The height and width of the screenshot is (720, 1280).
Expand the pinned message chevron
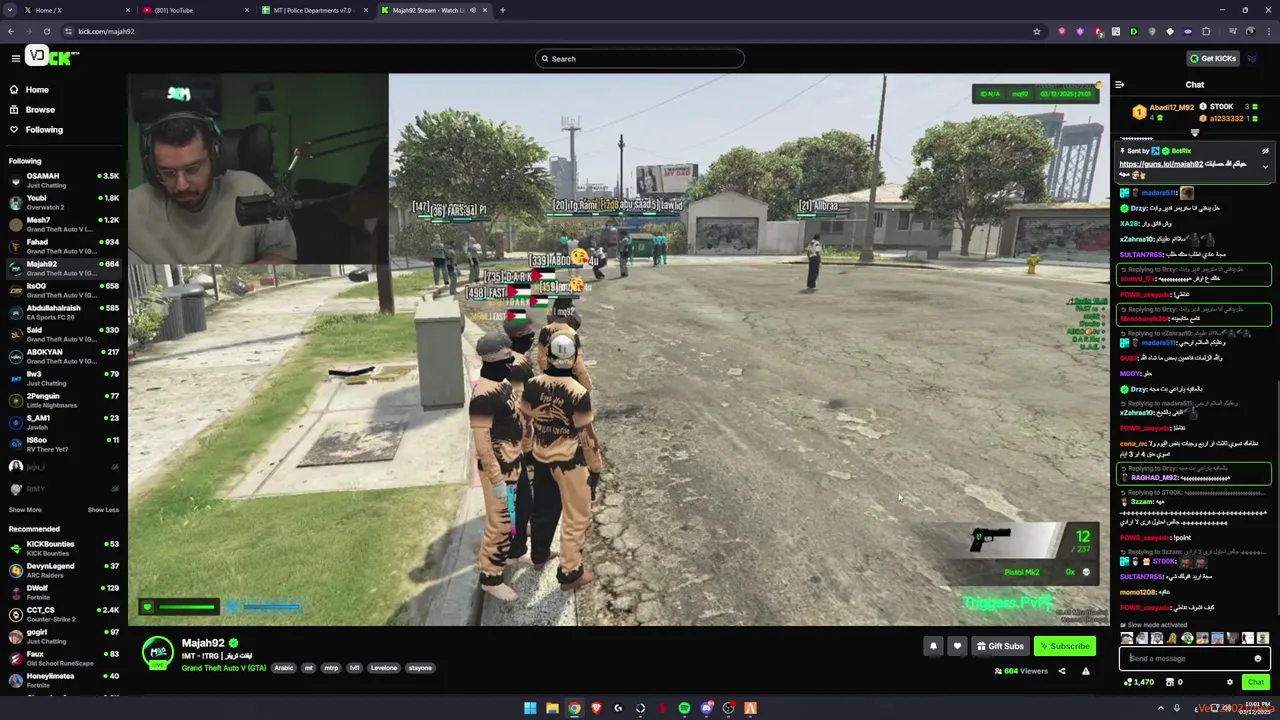tap(1265, 167)
